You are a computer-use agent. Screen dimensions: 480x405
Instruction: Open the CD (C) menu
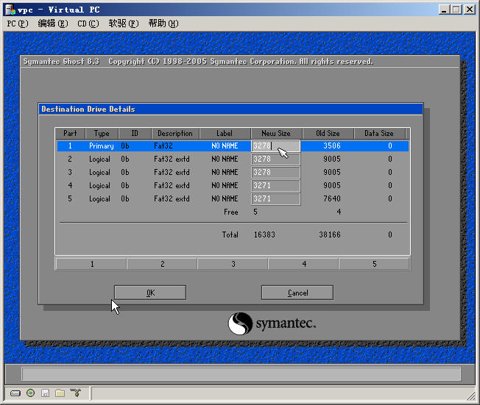tap(88, 24)
